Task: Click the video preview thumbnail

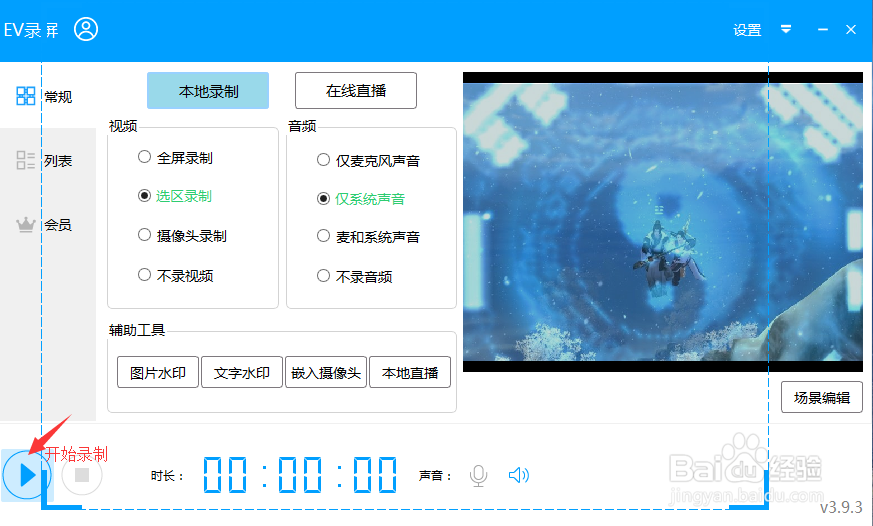Action: [663, 222]
